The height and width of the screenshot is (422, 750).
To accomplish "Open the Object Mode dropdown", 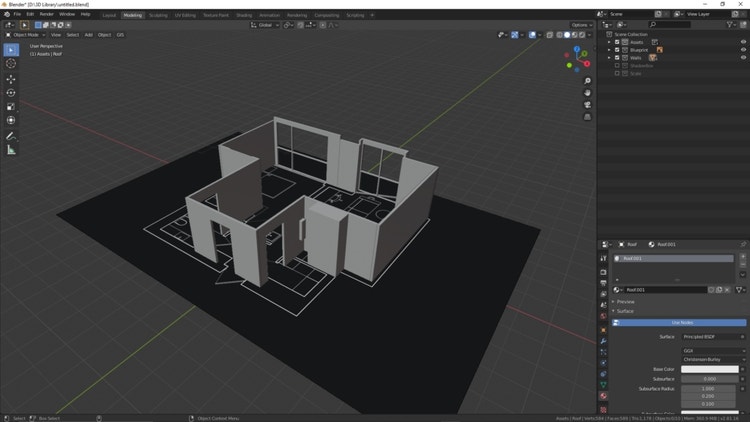I will 25,34.
